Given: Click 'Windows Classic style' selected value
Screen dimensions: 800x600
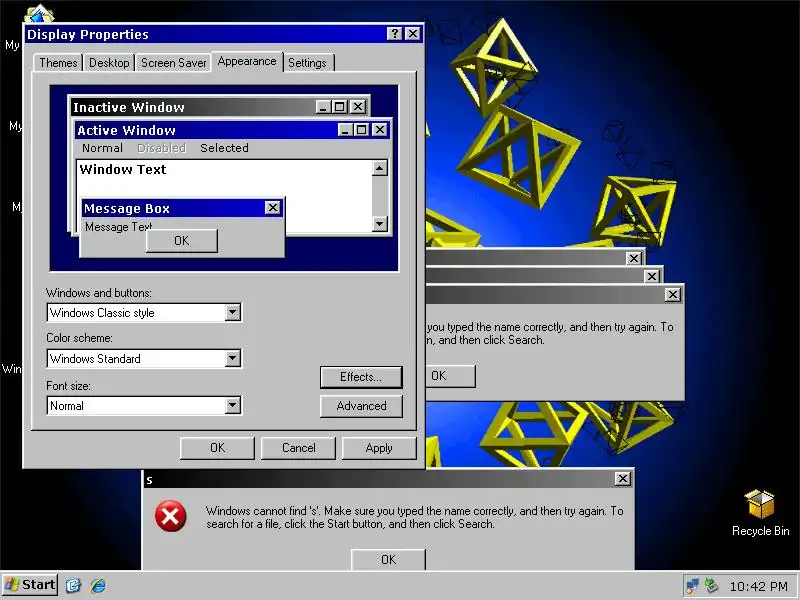Looking at the screenshot, I should click(102, 313).
